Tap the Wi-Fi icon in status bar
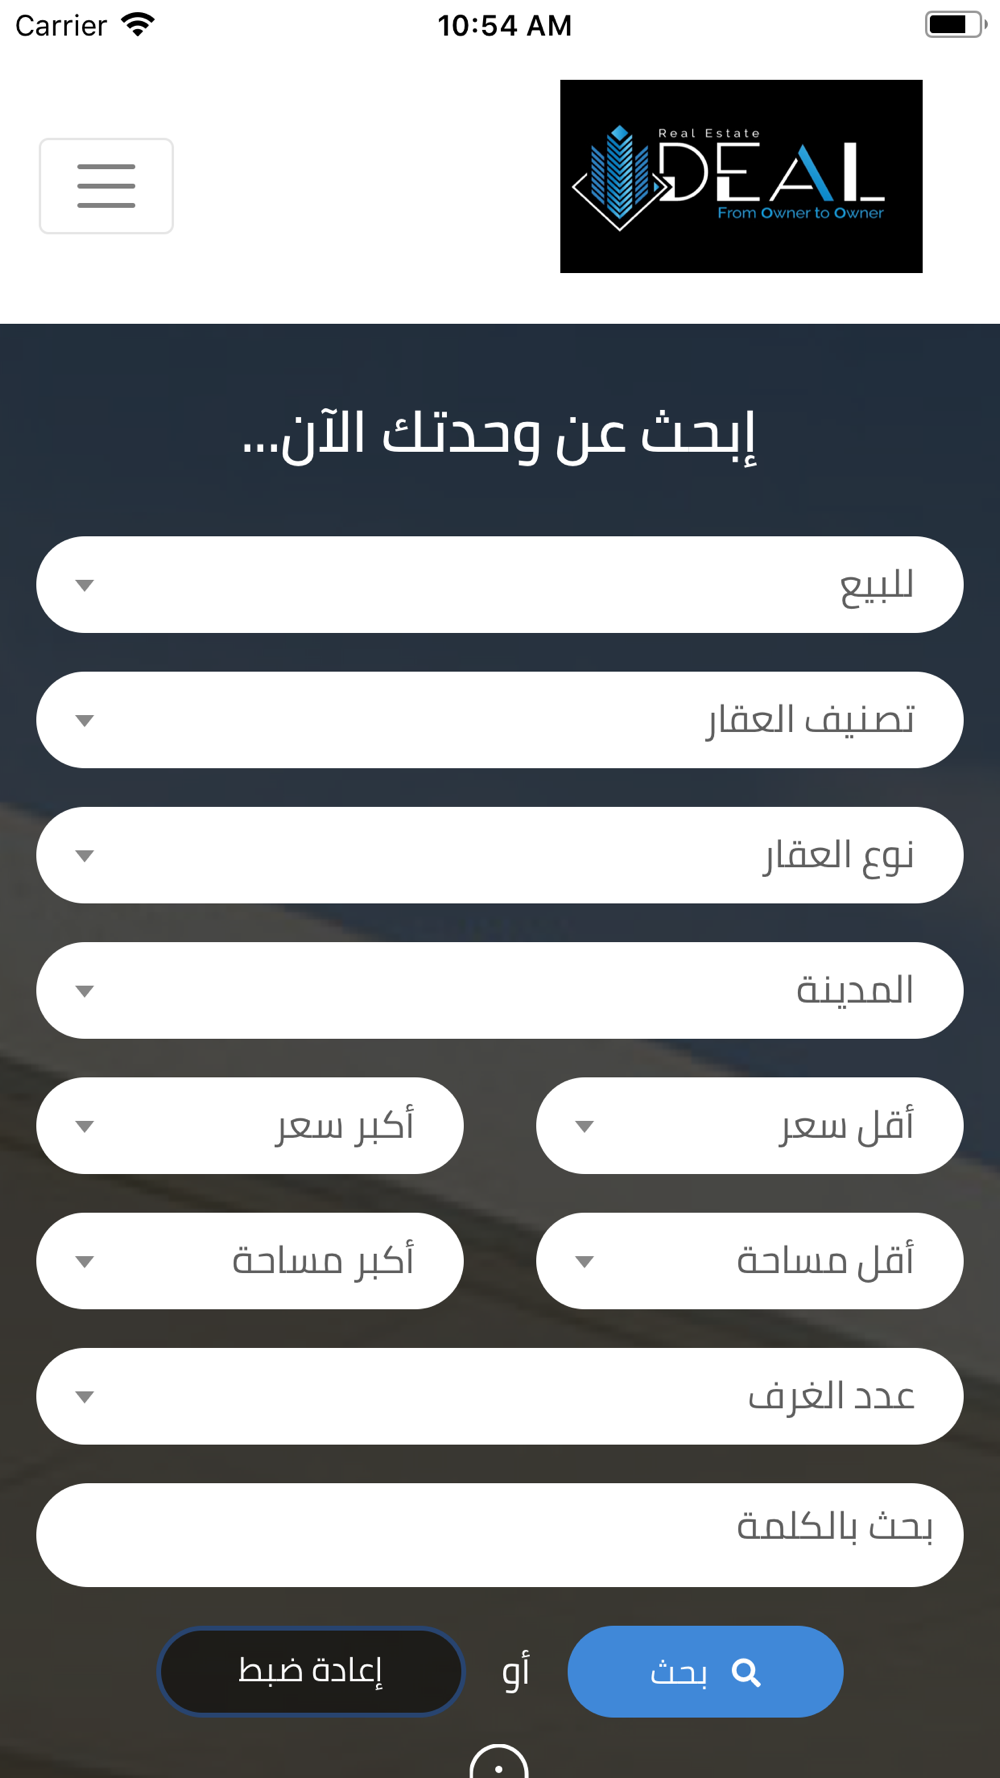 click(x=138, y=24)
